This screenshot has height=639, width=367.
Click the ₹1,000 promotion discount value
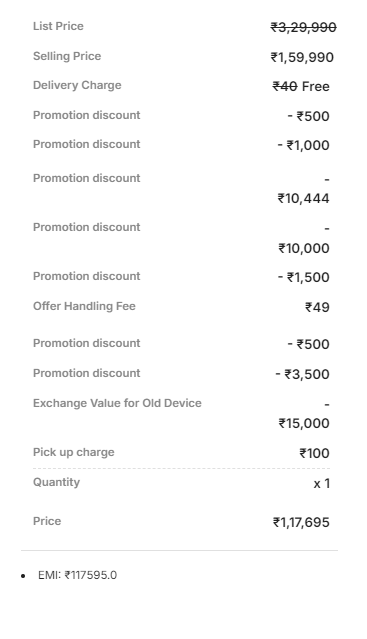303,145
